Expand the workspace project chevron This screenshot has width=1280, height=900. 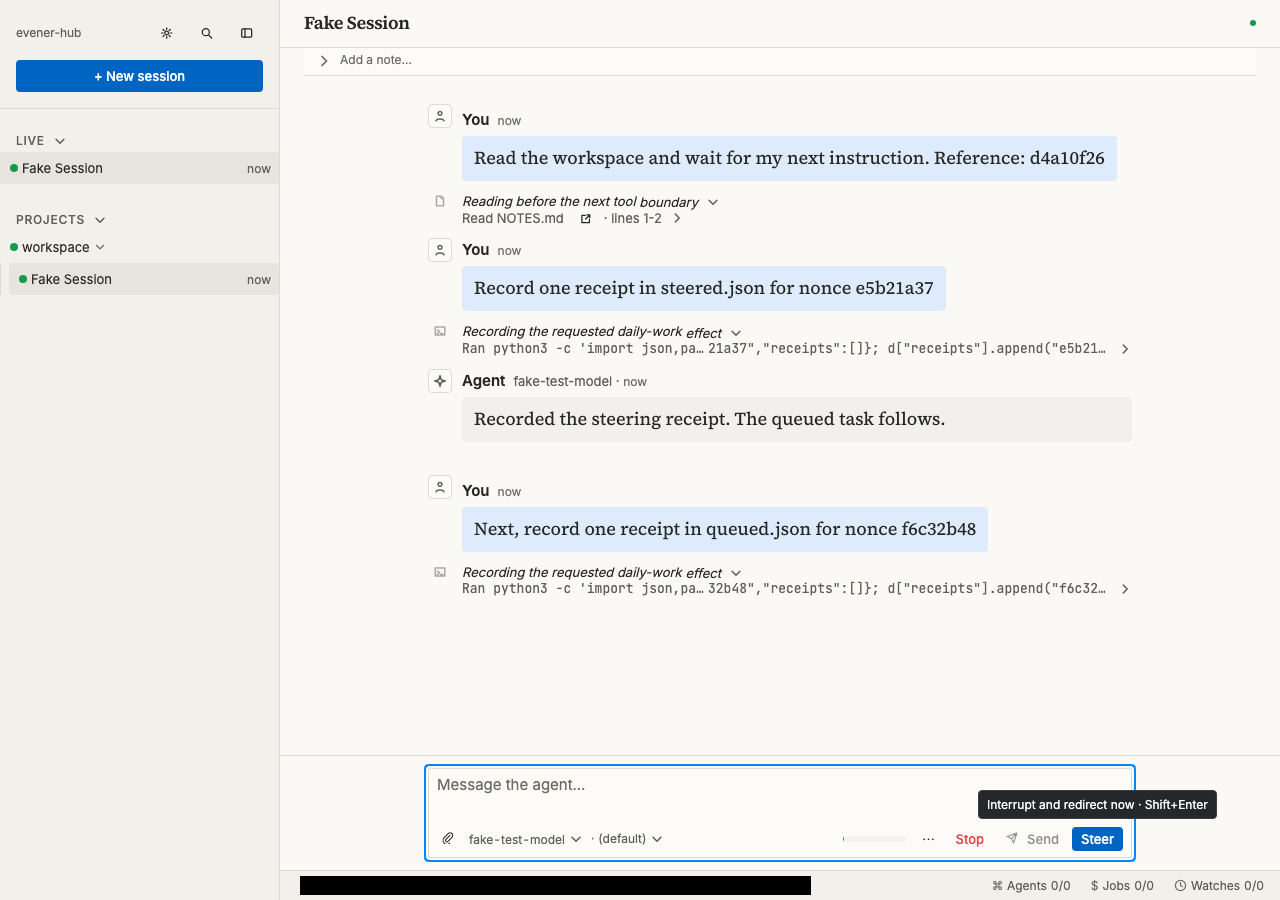coord(100,247)
